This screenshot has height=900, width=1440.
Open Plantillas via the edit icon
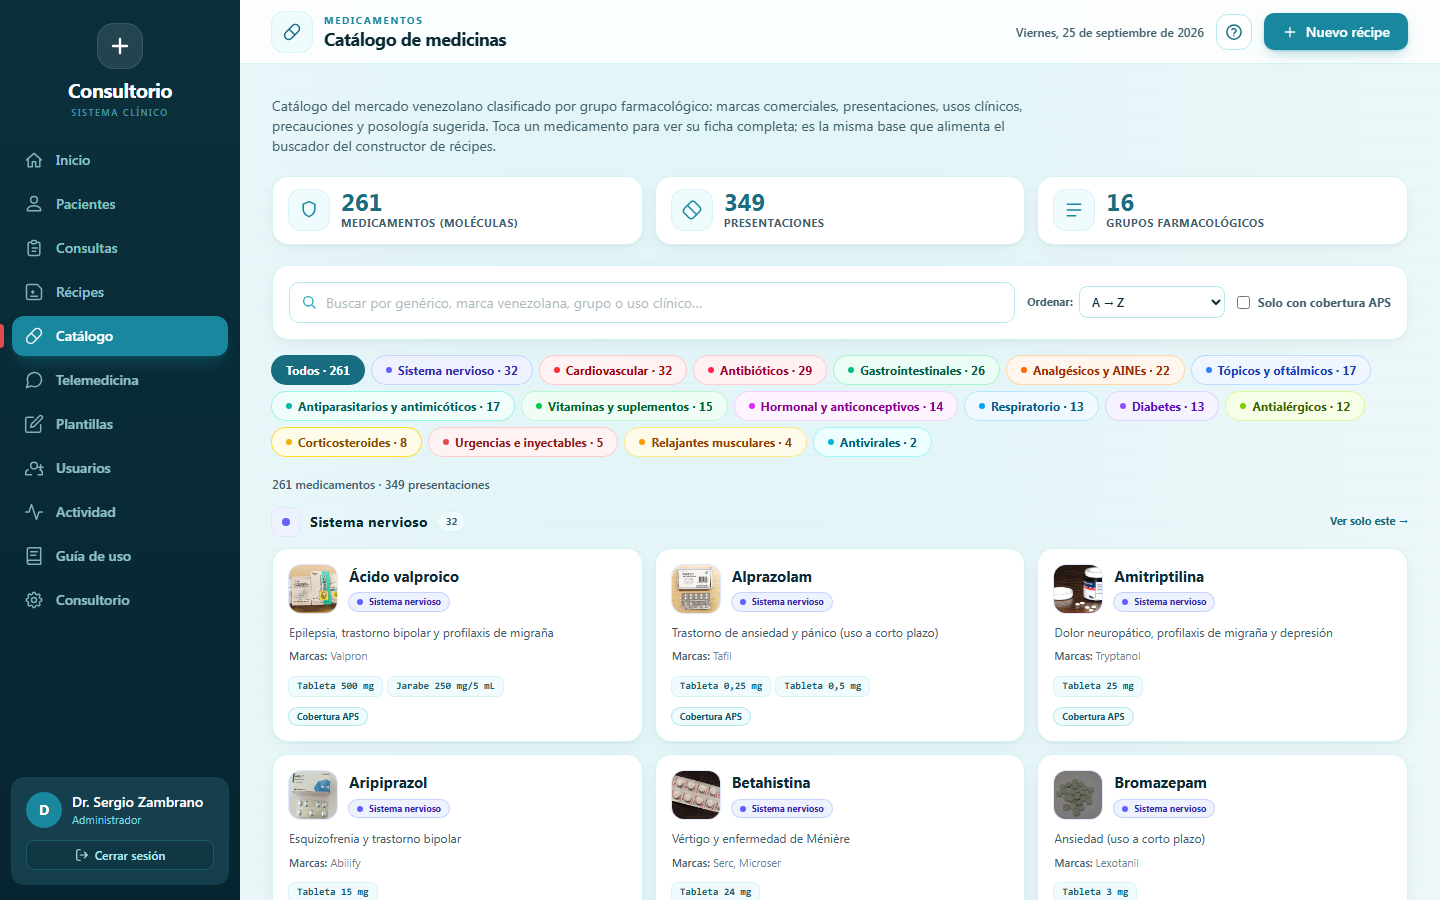[x=34, y=424]
